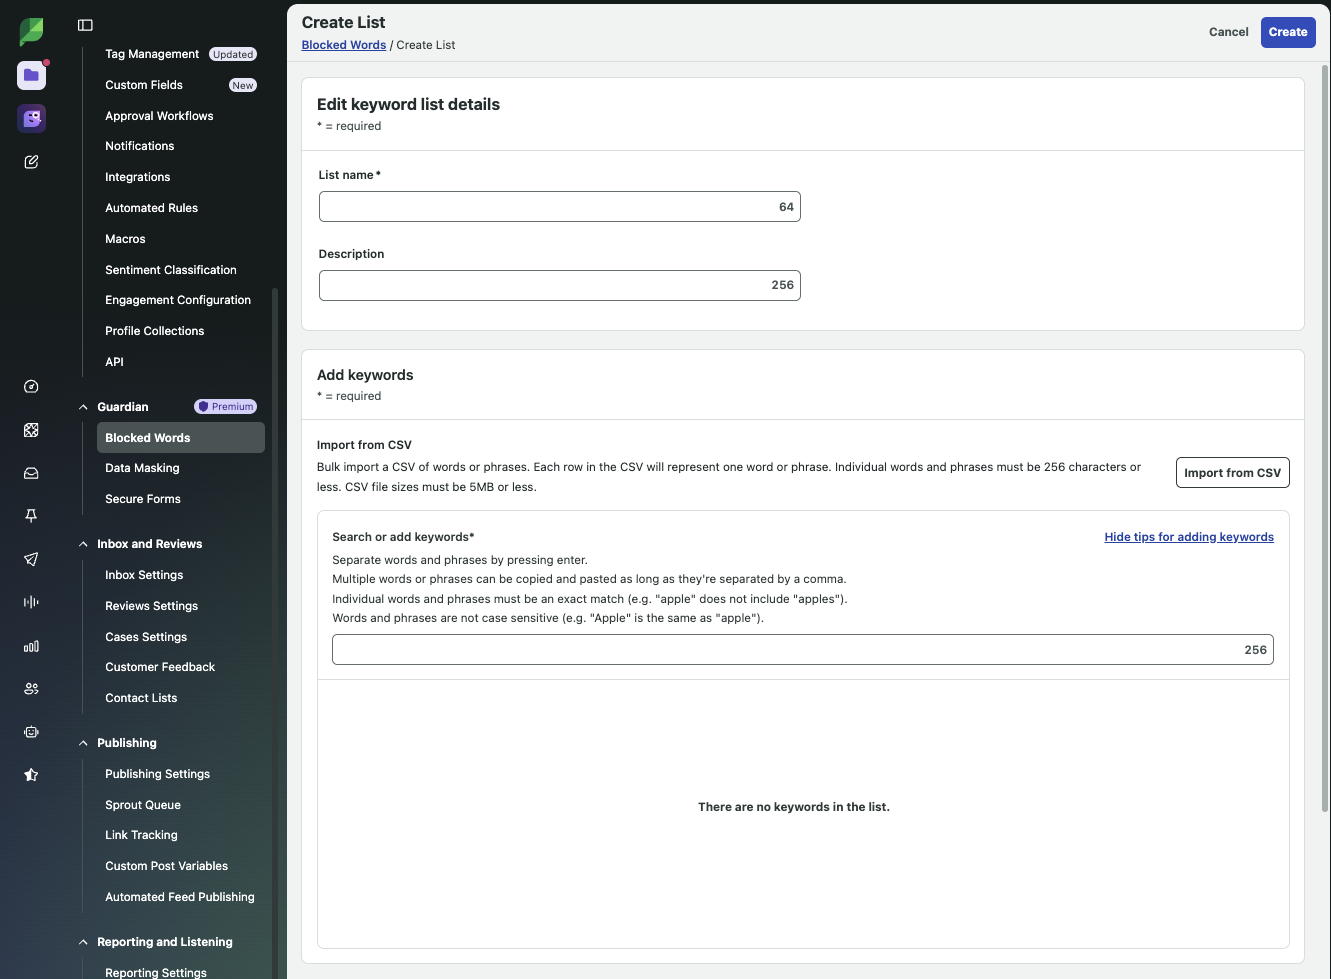Open the dashboard gauge icon
The image size is (1331, 979).
(x=31, y=387)
